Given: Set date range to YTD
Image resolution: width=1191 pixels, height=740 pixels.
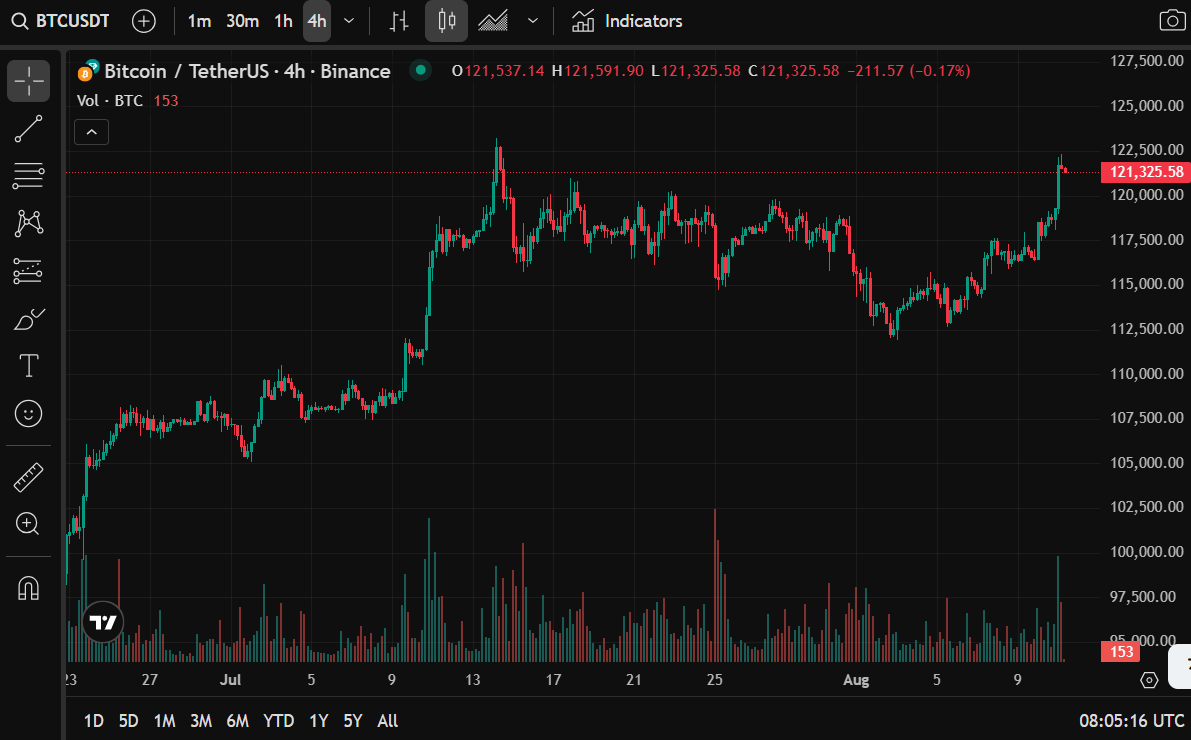Looking at the screenshot, I should (x=278, y=721).
